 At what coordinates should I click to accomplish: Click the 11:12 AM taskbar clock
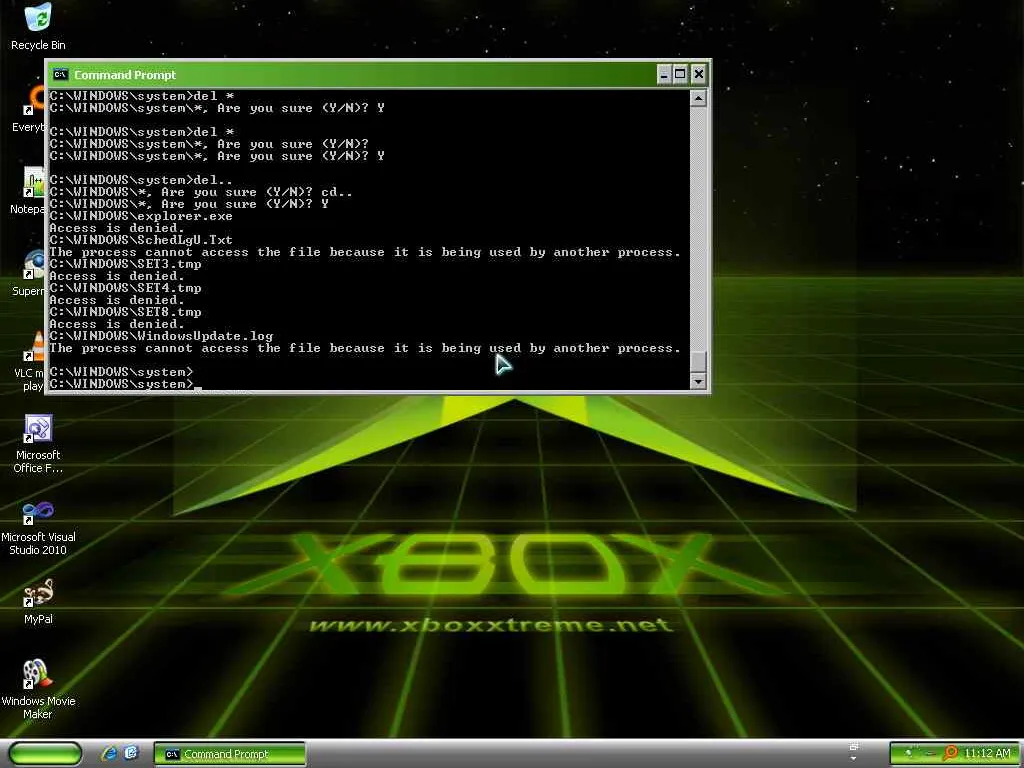click(x=987, y=754)
